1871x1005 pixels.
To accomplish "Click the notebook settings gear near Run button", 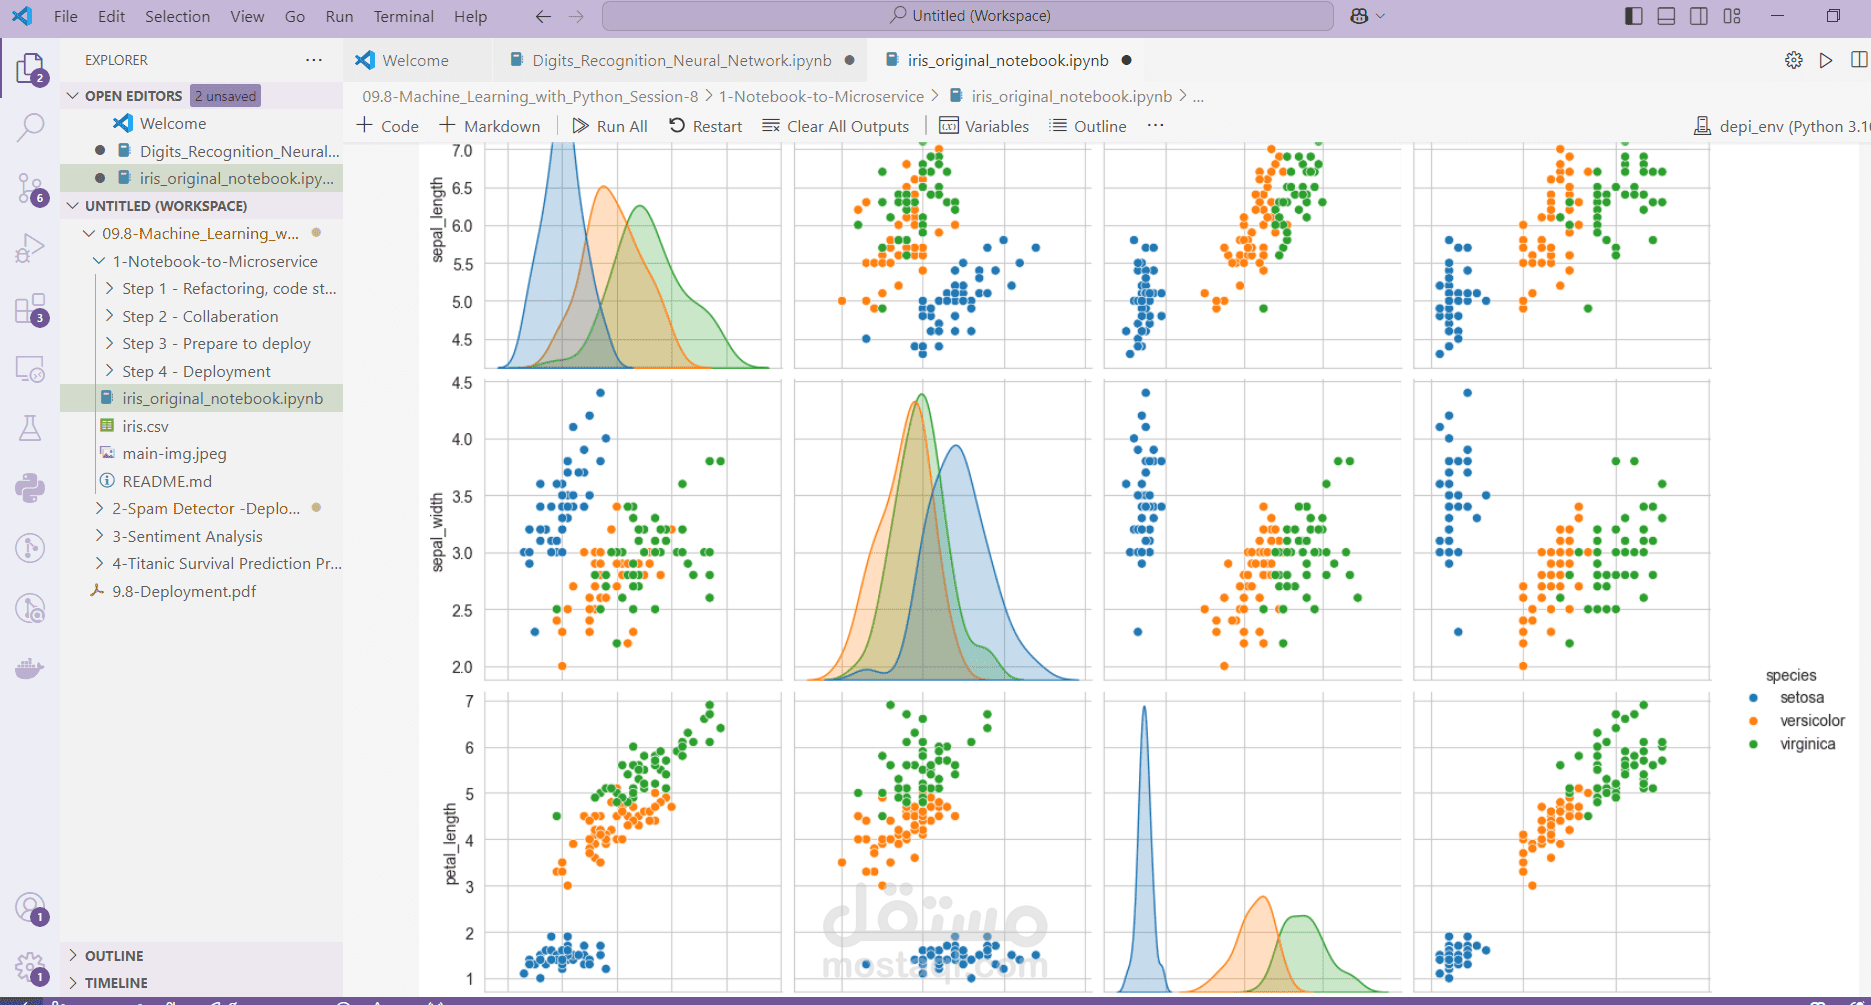I will 1793,60.
